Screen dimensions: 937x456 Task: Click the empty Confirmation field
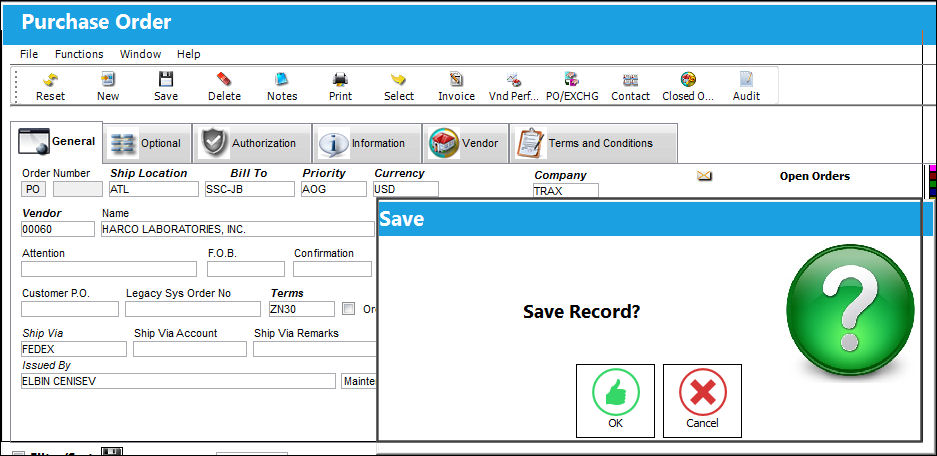coord(332,269)
